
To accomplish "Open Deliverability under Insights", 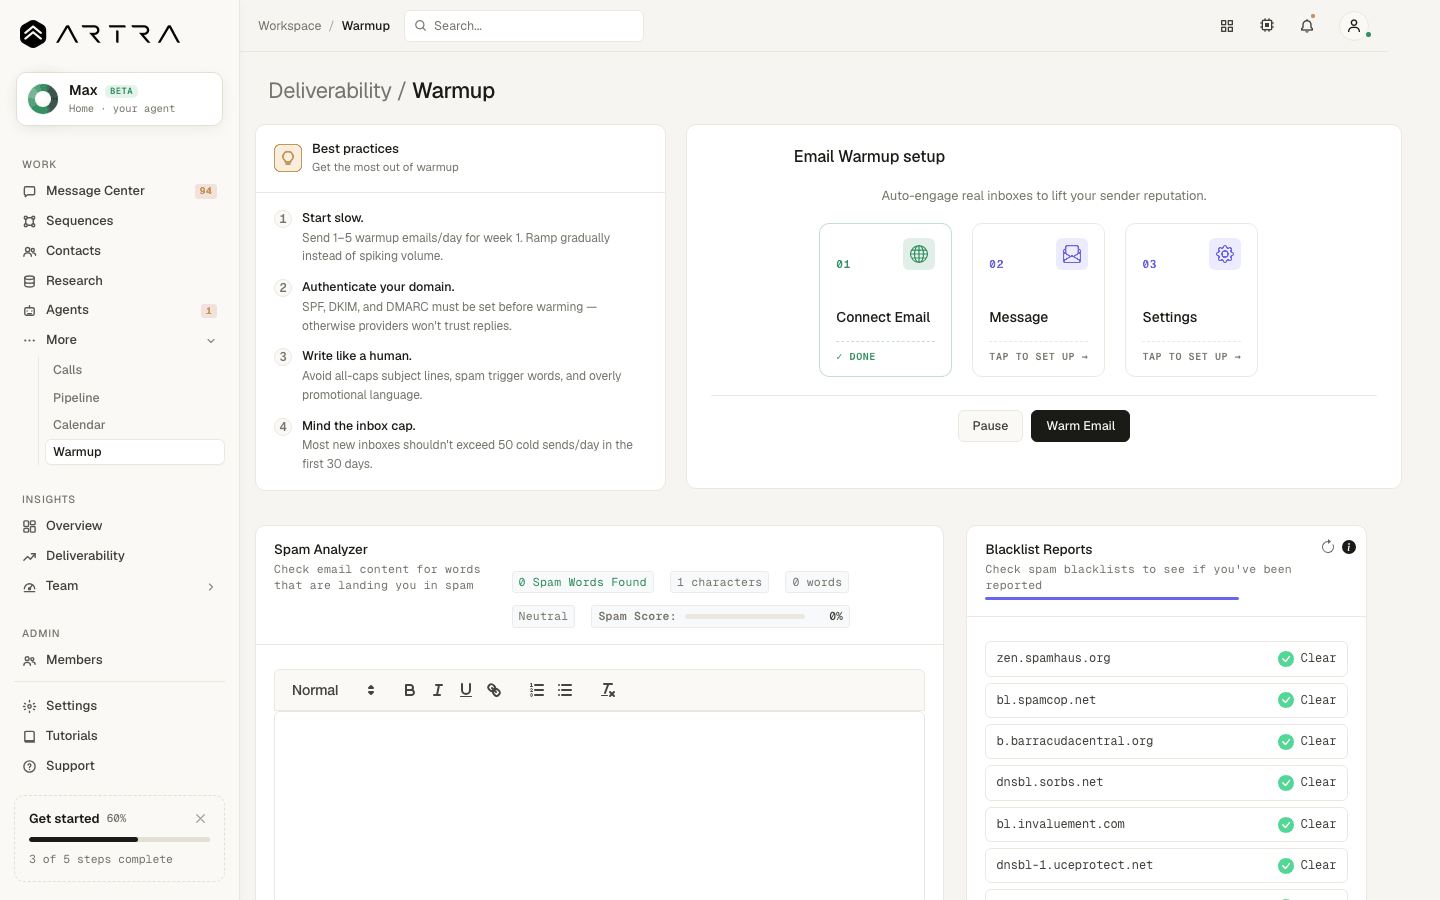I will point(120,556).
